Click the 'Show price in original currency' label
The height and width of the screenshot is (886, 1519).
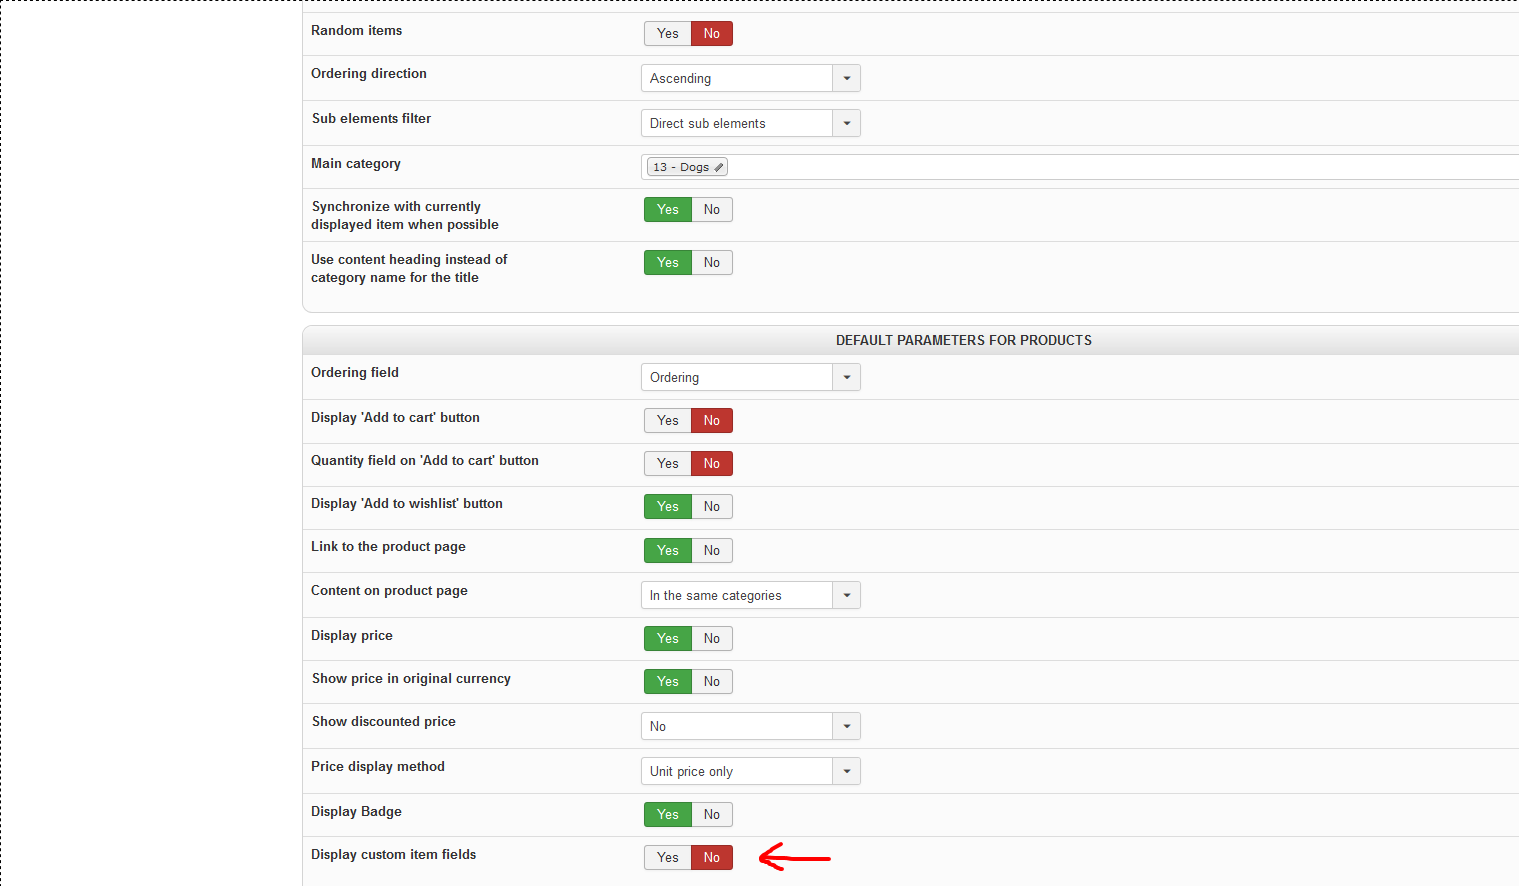[x=411, y=679]
